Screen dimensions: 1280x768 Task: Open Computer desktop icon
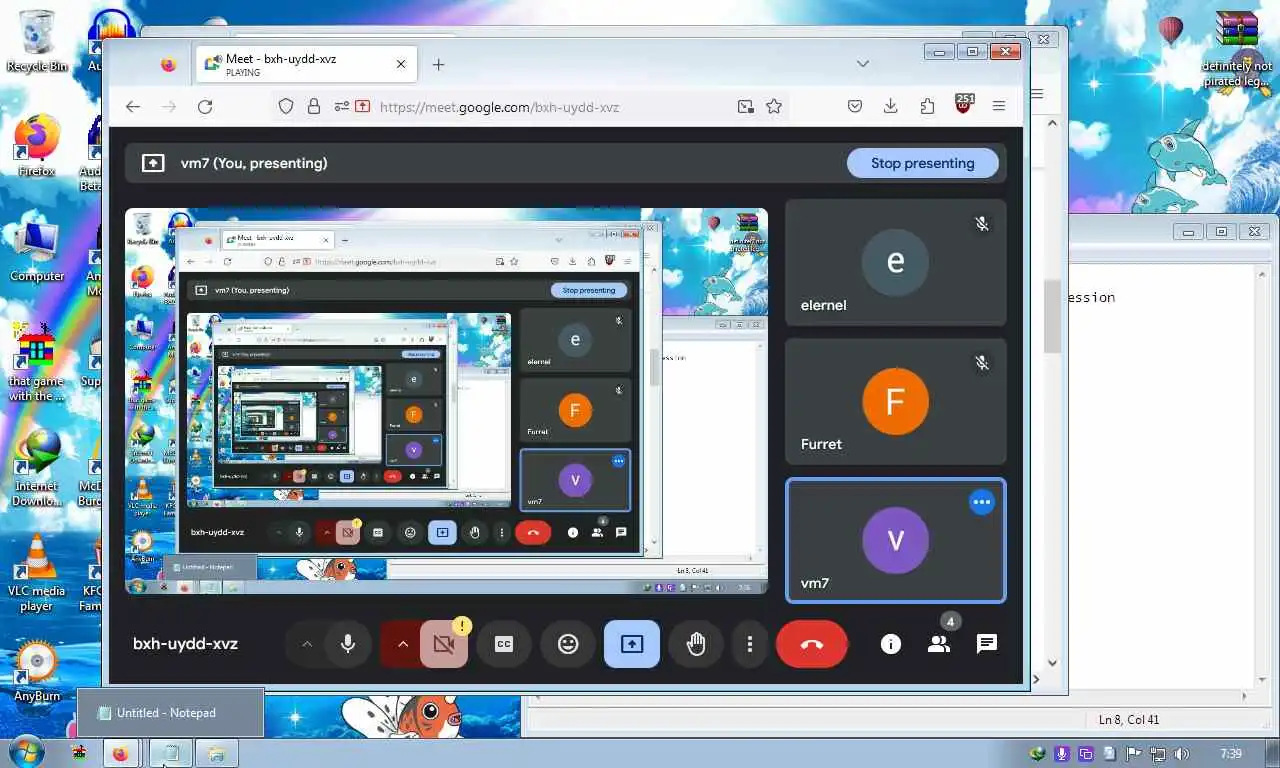pos(37,251)
